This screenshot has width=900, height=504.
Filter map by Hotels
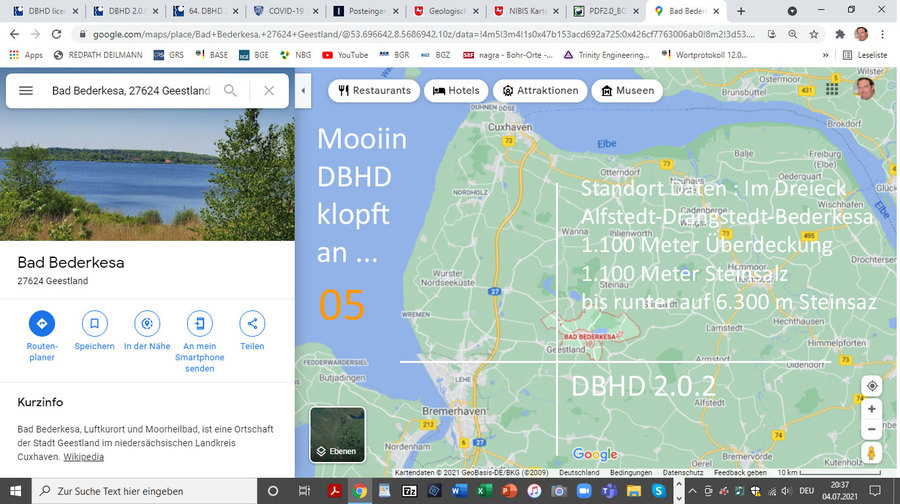point(455,91)
